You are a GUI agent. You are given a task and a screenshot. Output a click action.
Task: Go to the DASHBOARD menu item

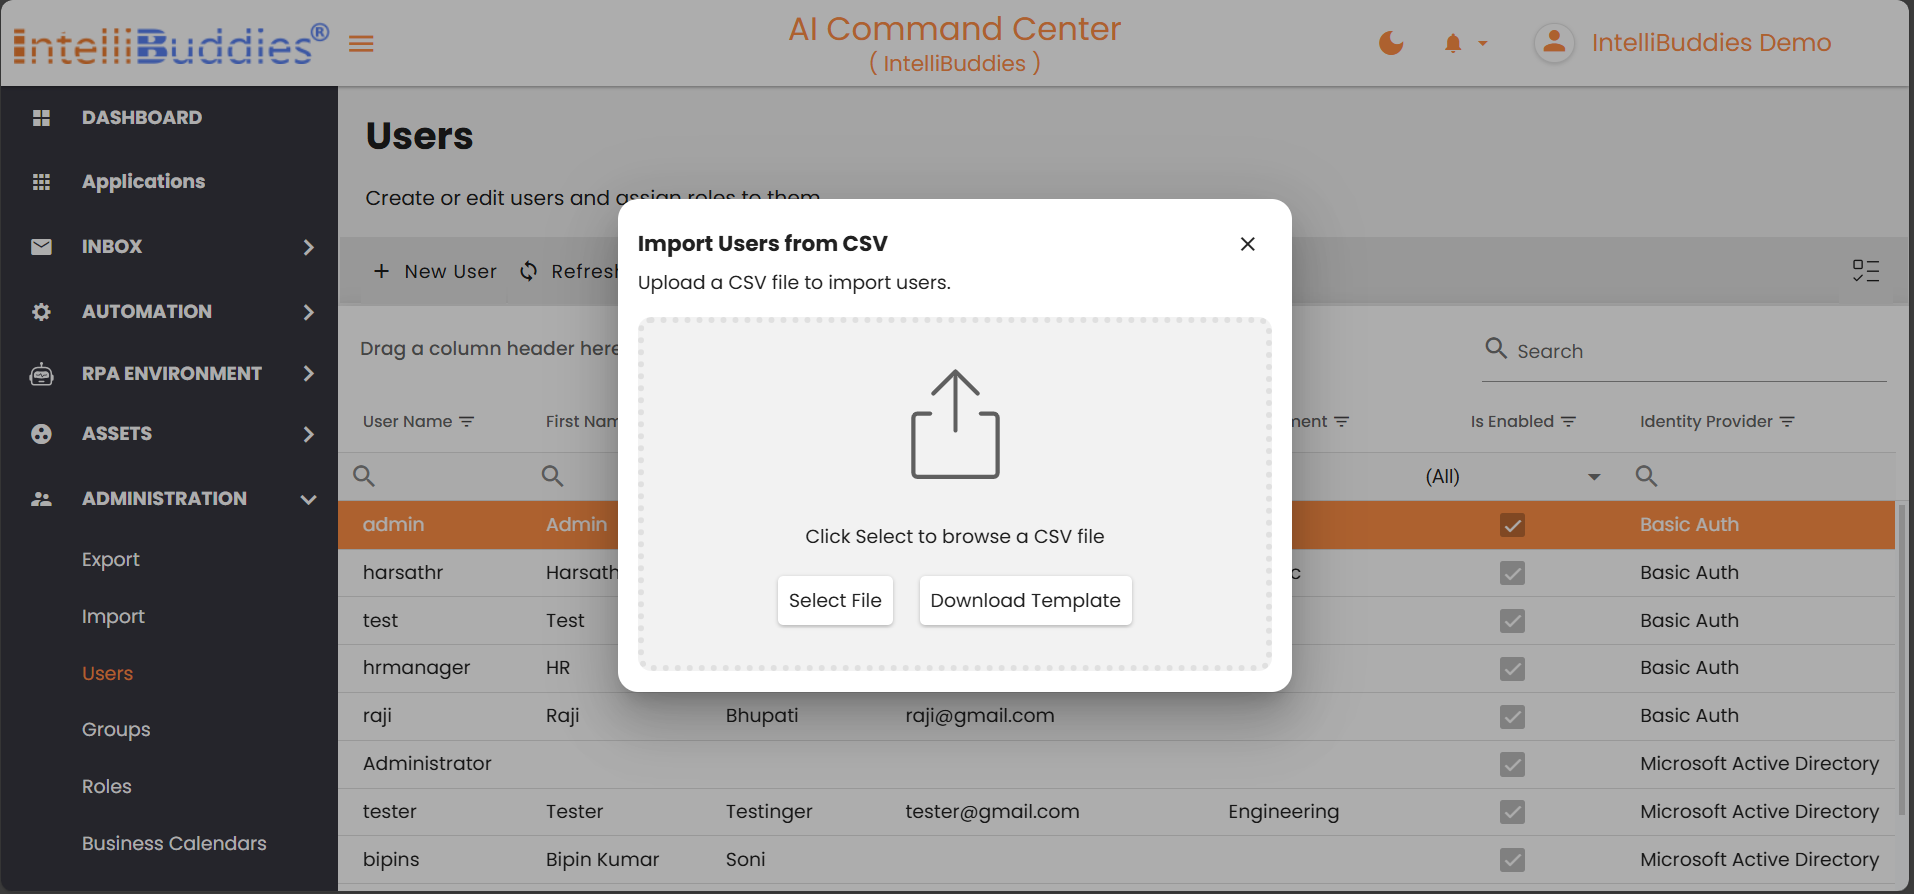(x=142, y=118)
